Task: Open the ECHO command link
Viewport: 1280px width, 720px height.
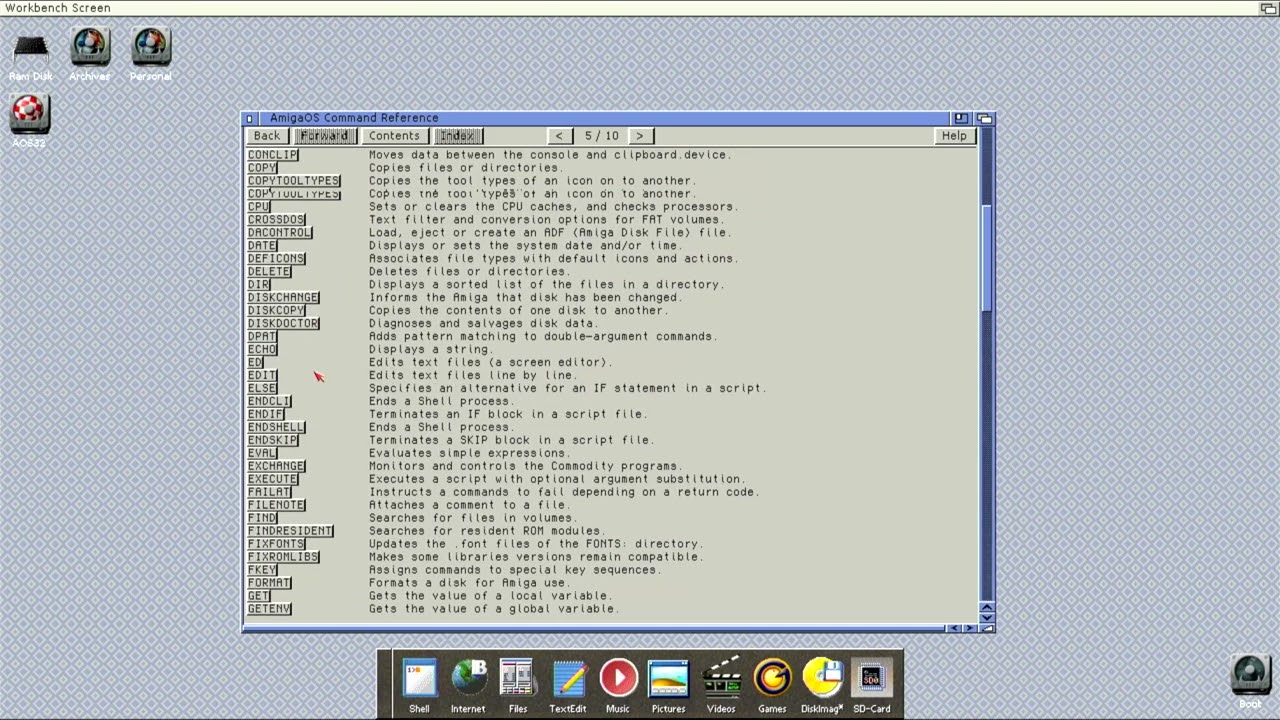Action: (262, 350)
